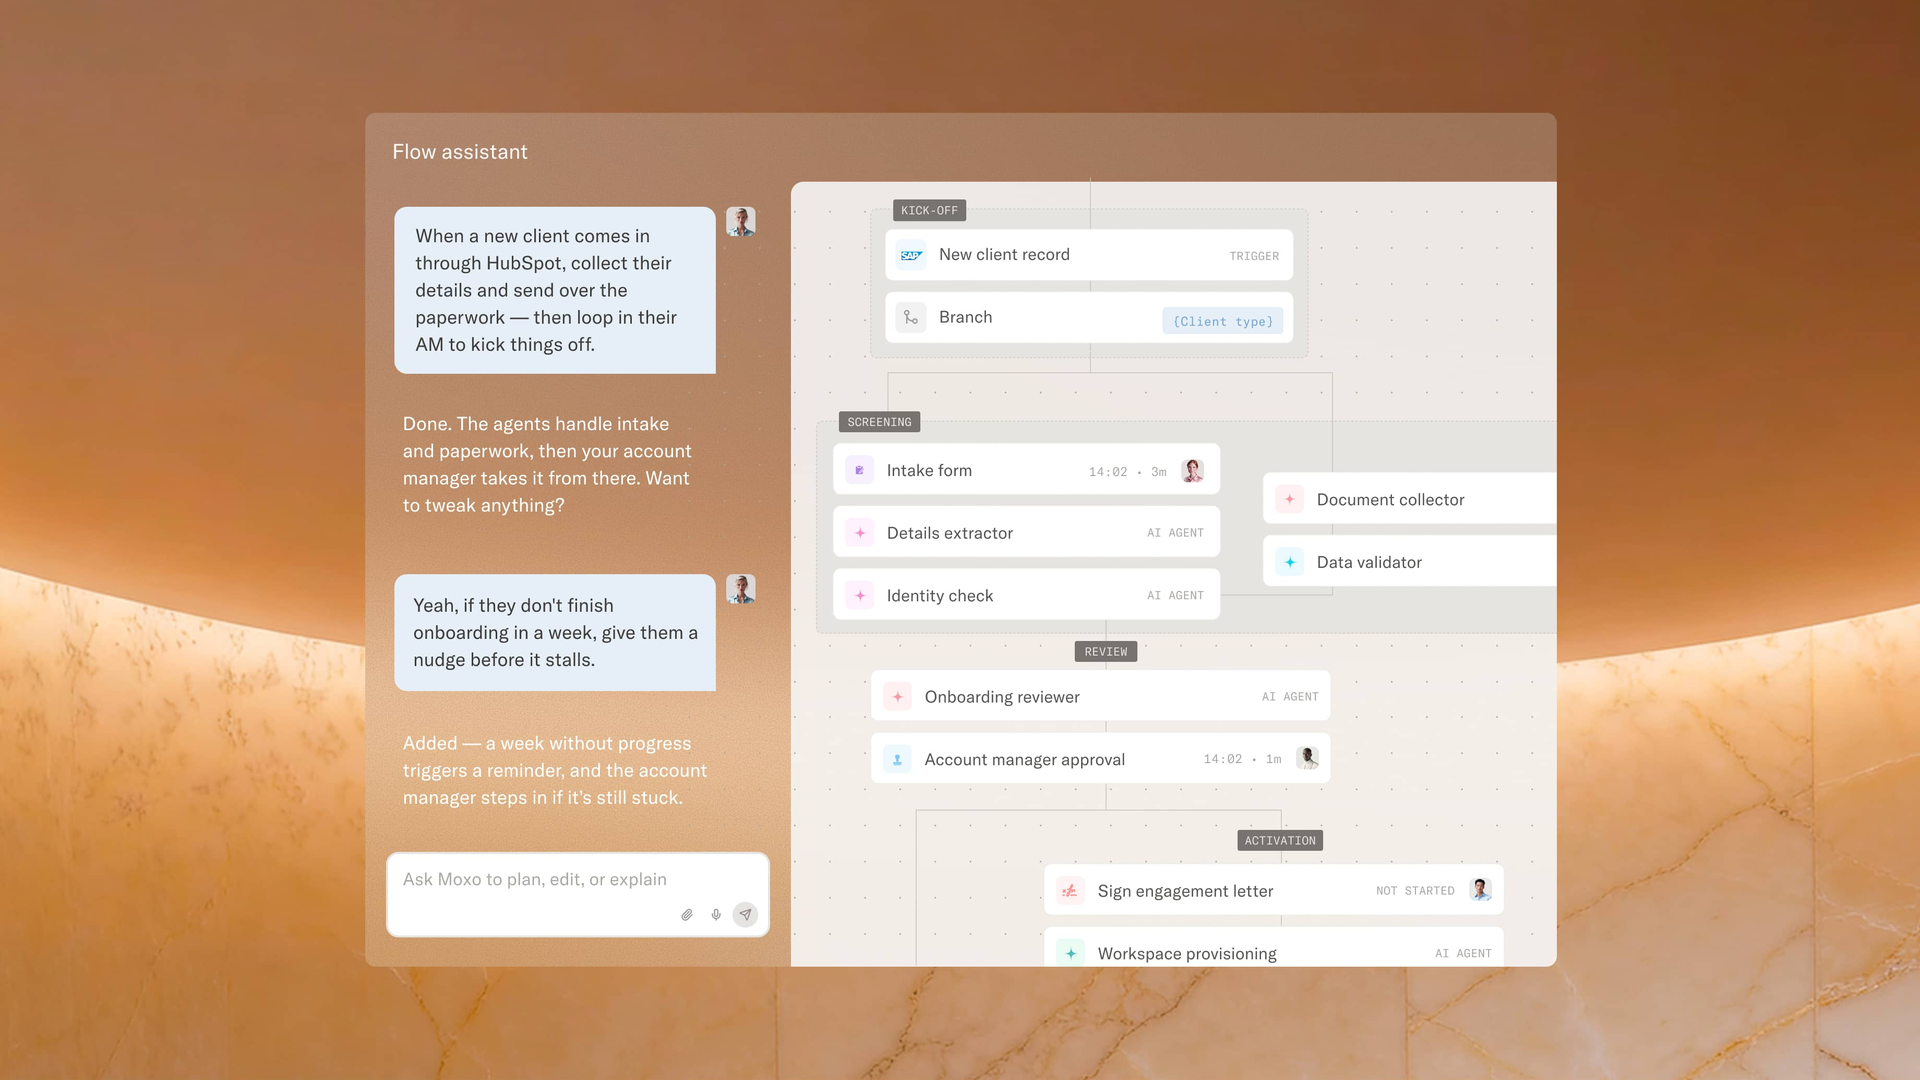The width and height of the screenshot is (1920, 1080).
Task: Click the assignee avatar on Sign engagement letter
Action: pyautogui.click(x=1480, y=889)
